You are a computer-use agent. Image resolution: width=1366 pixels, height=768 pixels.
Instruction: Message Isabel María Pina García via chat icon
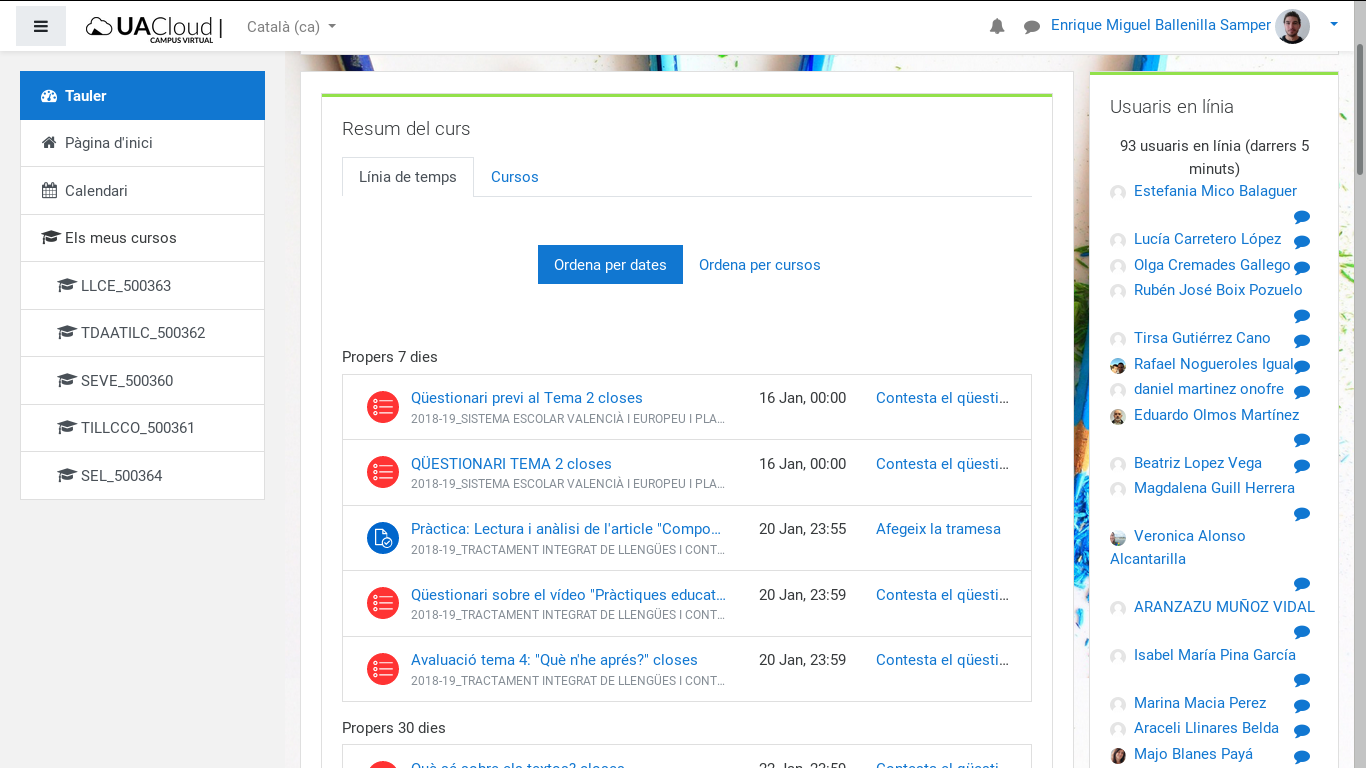click(1302, 680)
